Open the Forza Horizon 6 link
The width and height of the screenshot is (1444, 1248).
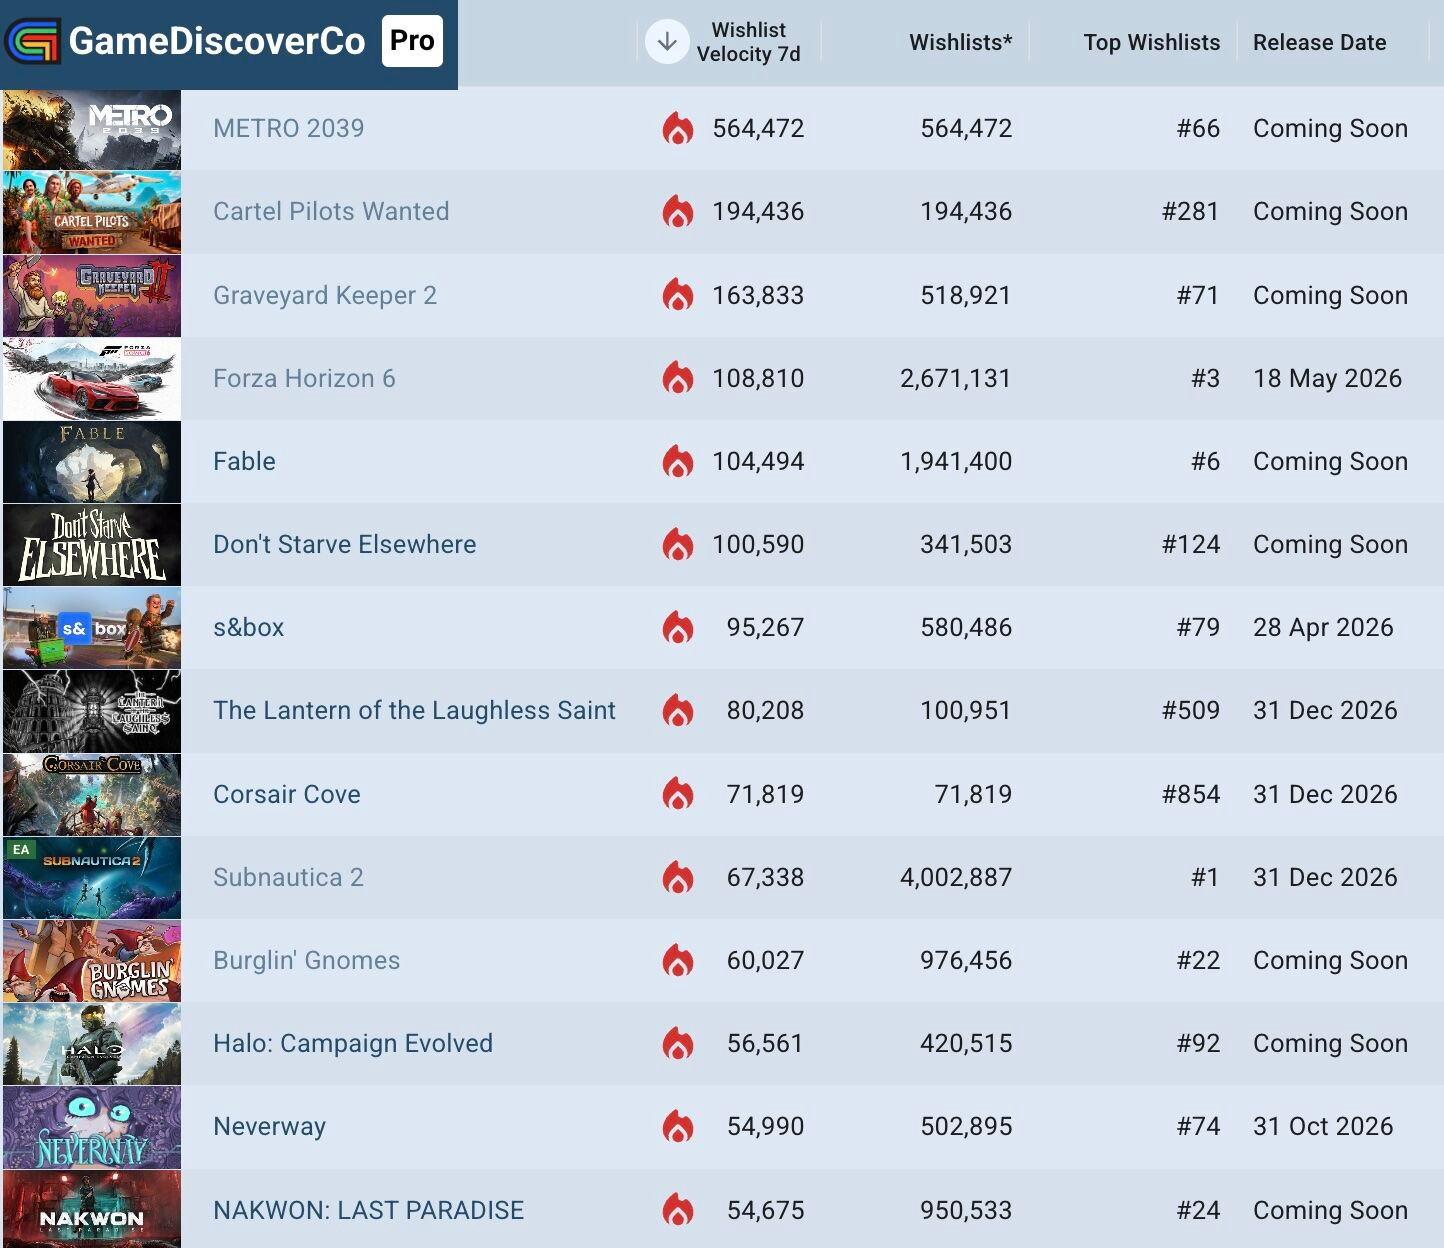[x=304, y=378]
